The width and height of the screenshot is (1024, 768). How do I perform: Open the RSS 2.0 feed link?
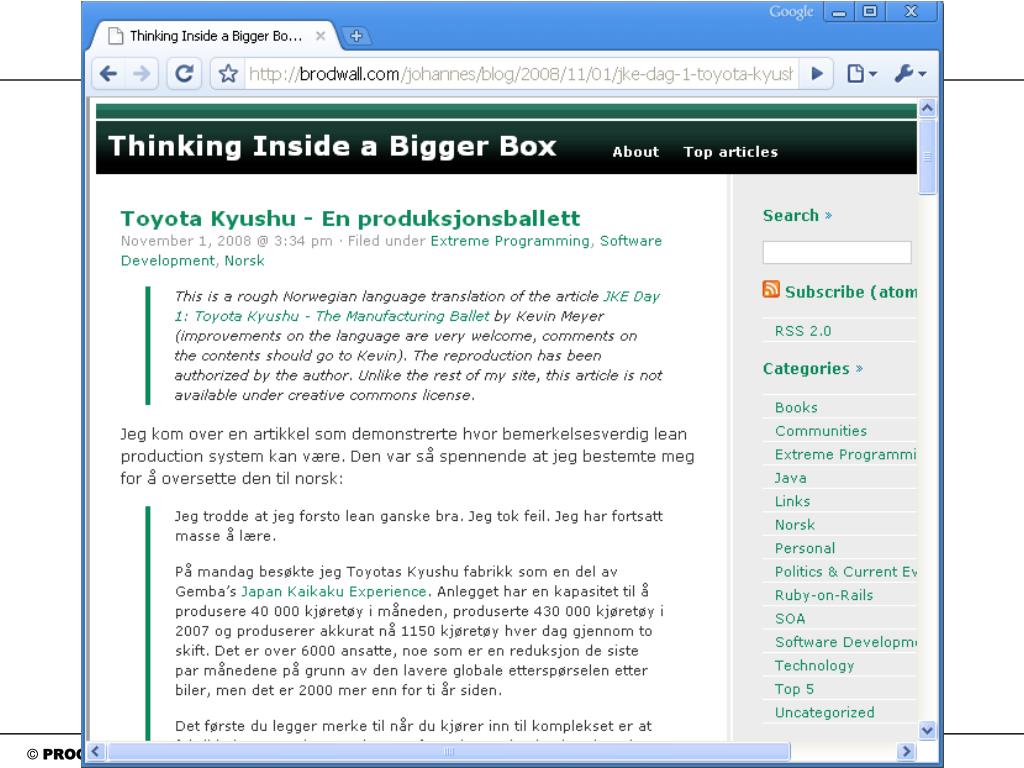click(803, 331)
